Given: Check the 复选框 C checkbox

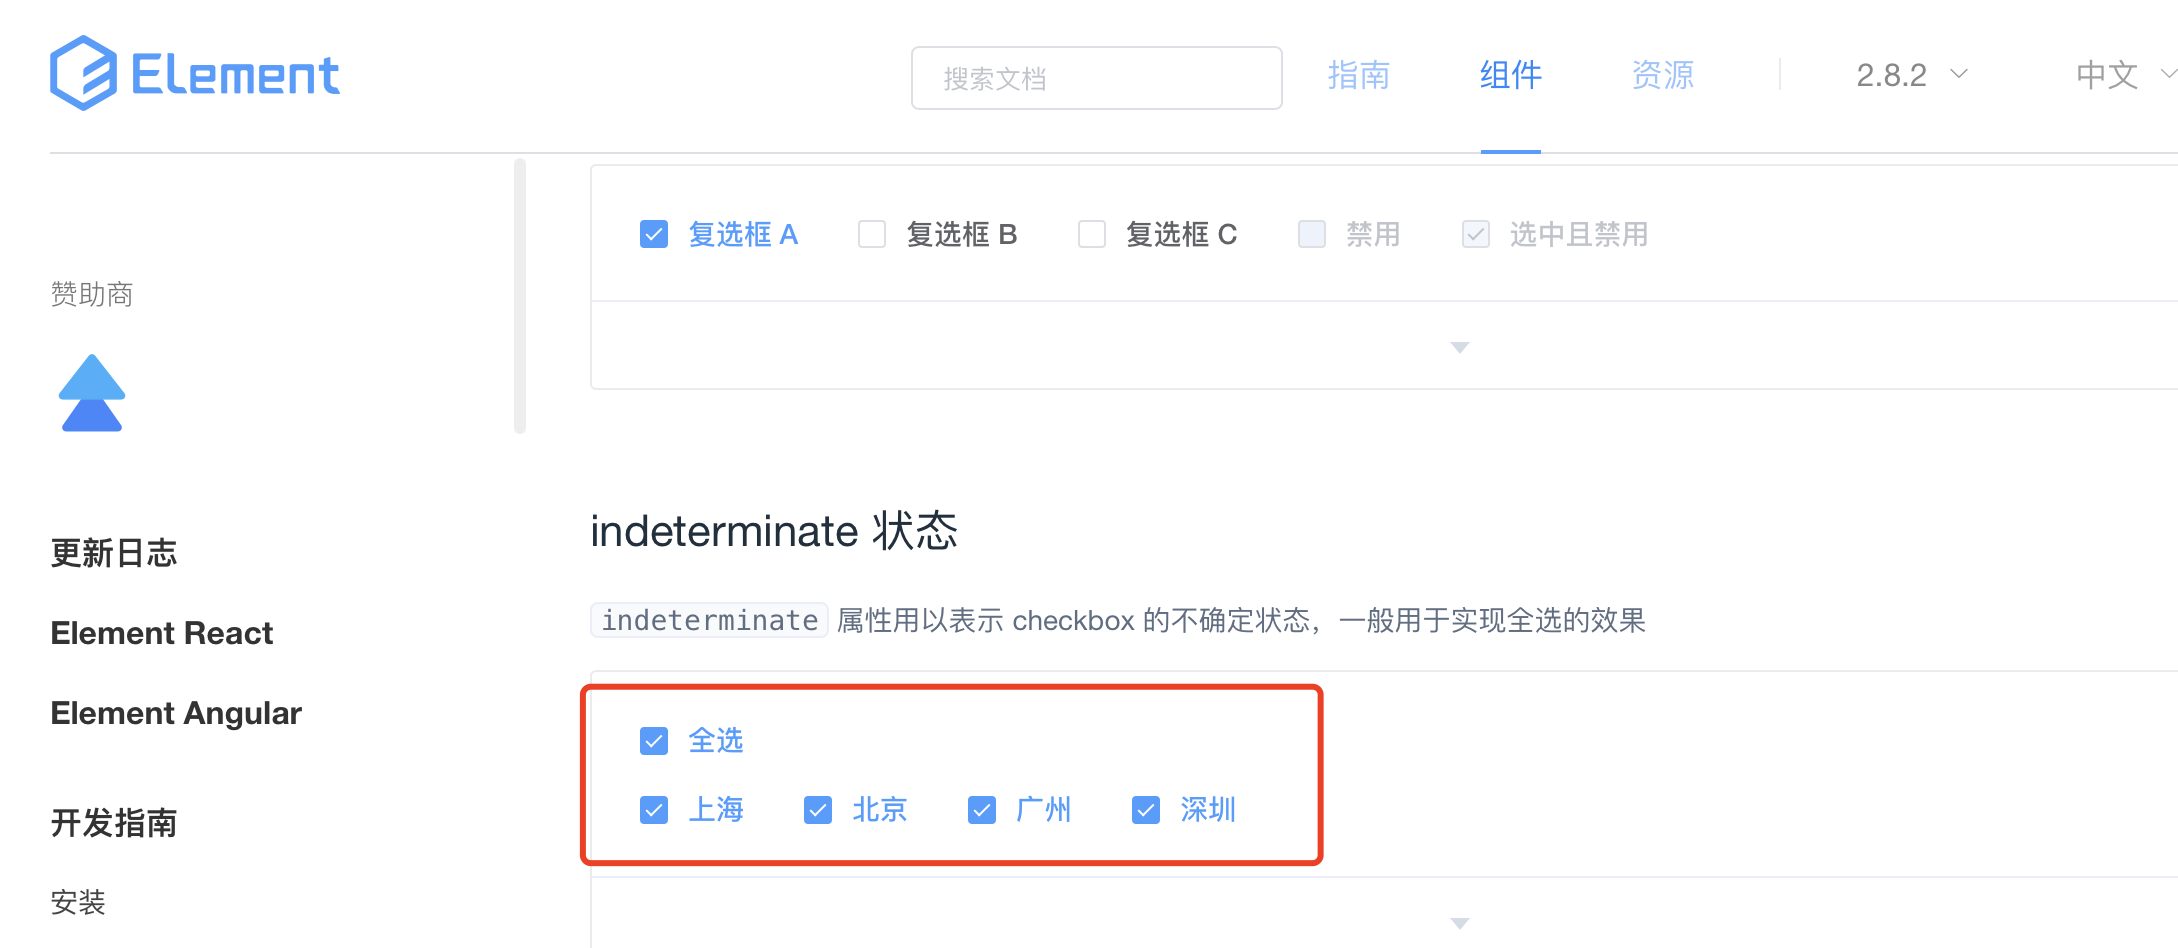Looking at the screenshot, I should point(1092,234).
